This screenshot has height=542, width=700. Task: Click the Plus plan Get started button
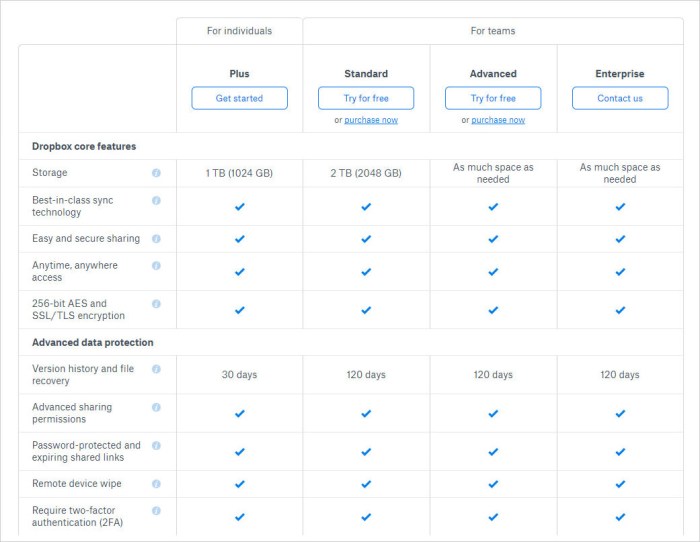coord(239,98)
